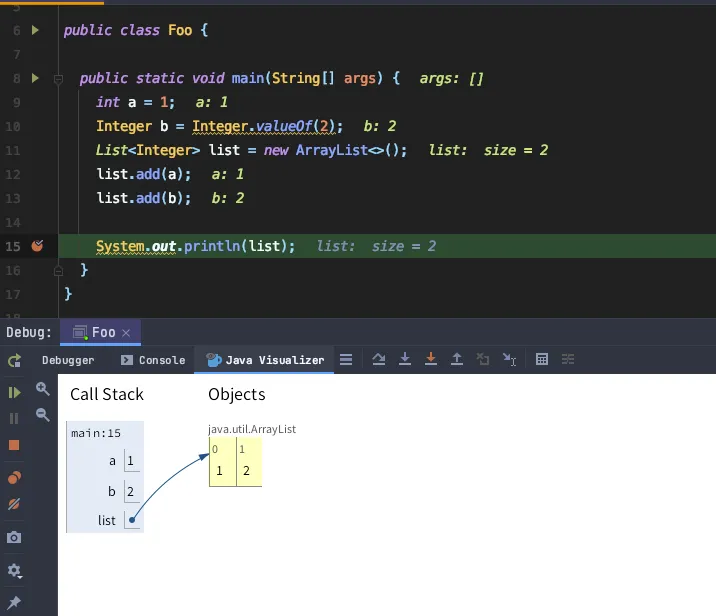Image resolution: width=716 pixels, height=616 pixels.
Task: Click variable b value in call stack
Action: [x=132, y=491]
